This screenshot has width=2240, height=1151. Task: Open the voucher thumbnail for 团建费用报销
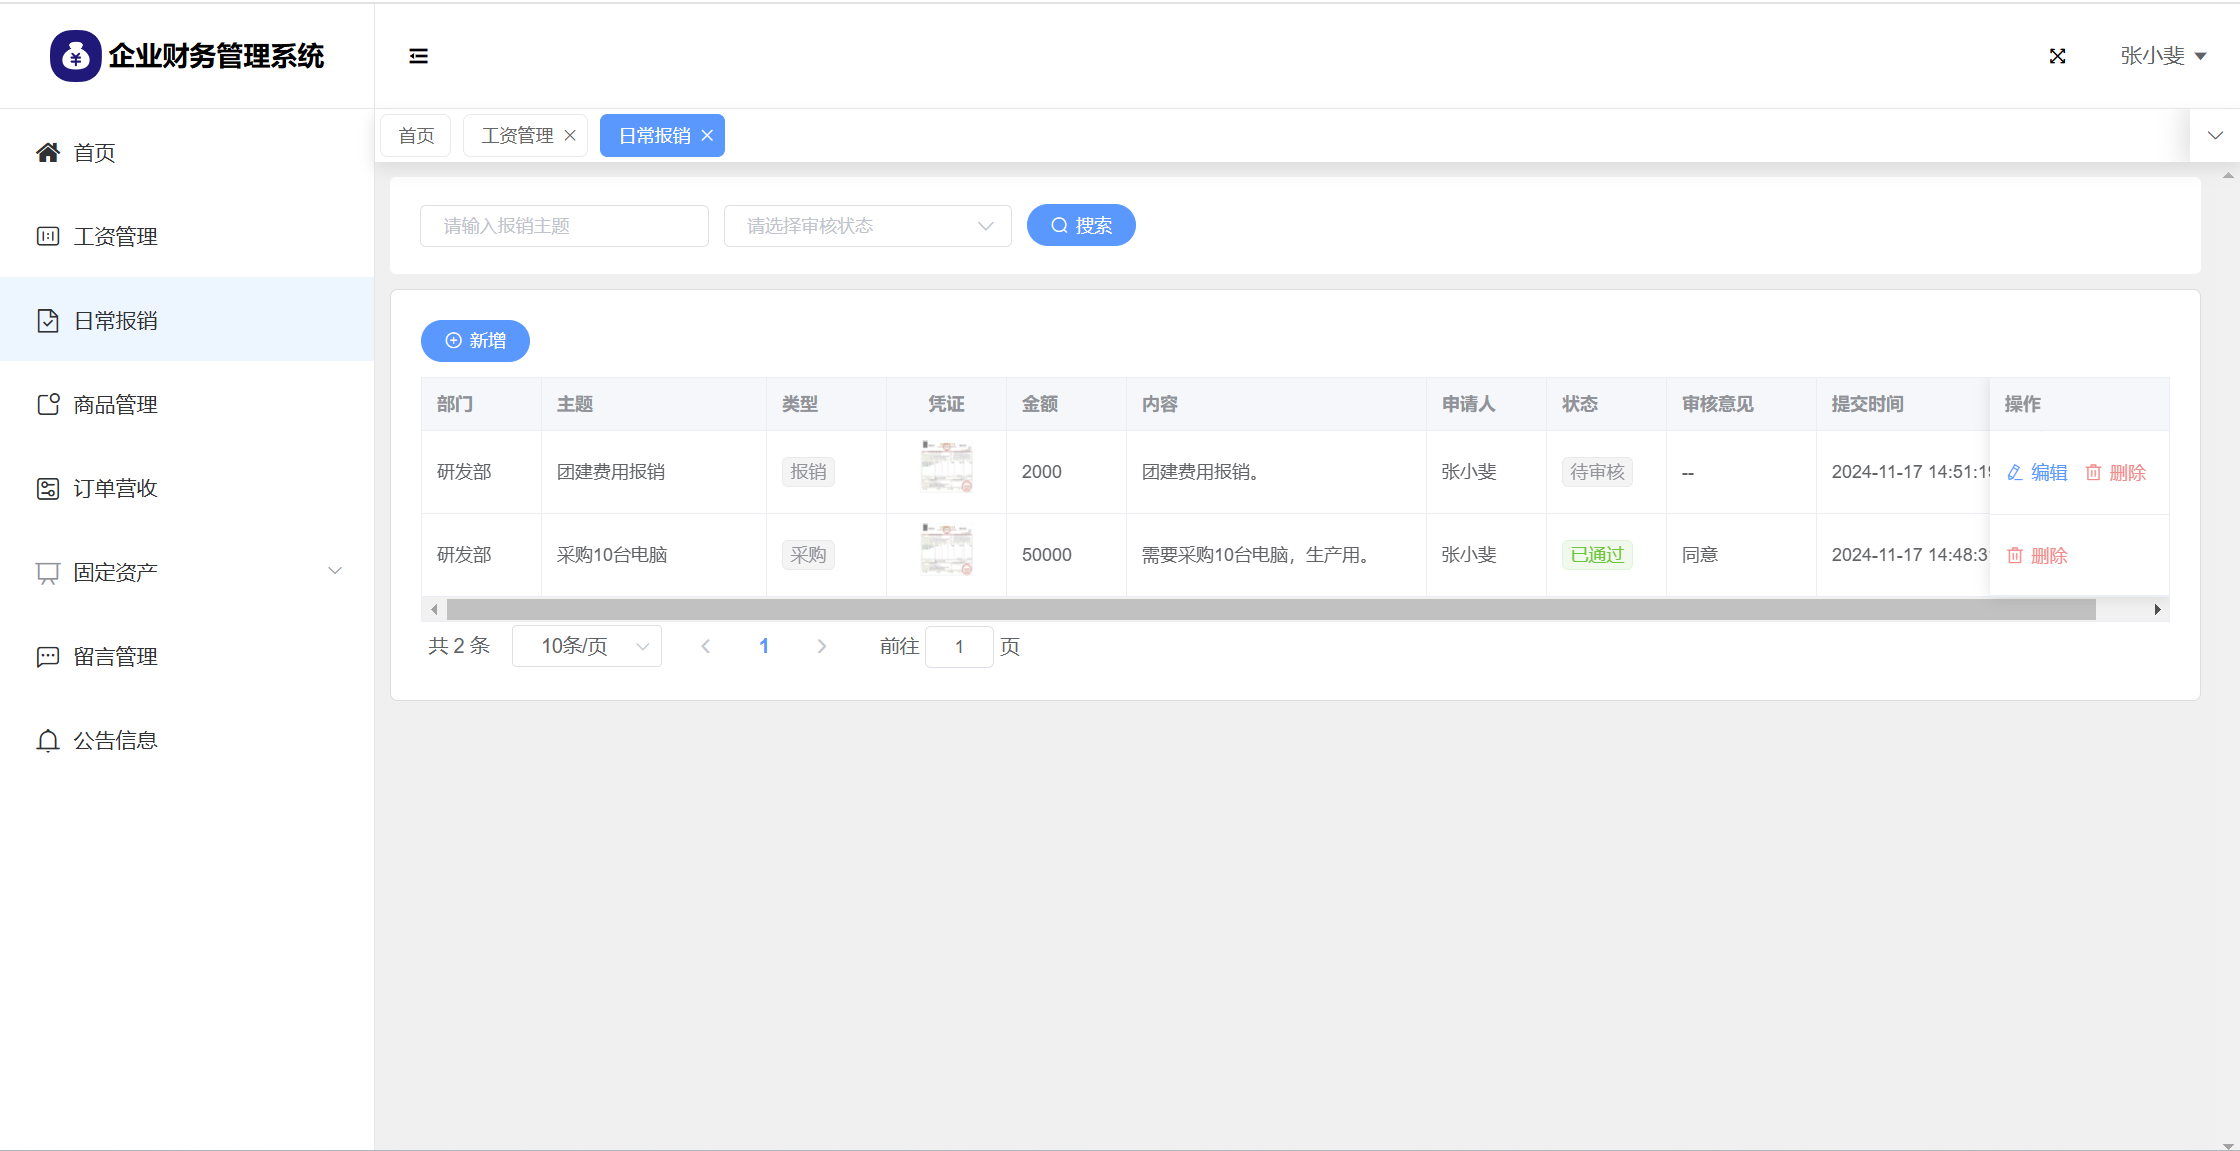pyautogui.click(x=946, y=467)
